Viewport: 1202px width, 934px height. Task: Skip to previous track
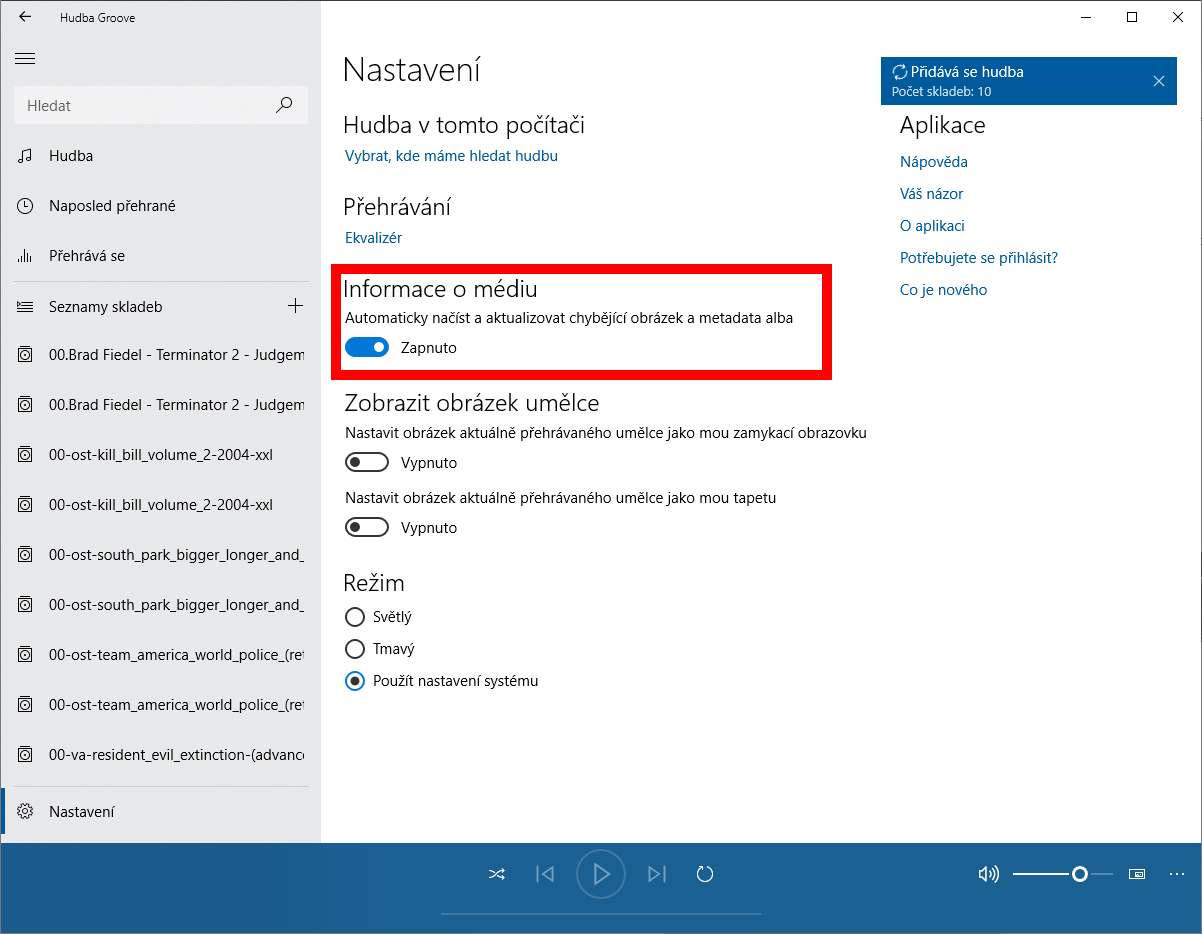[545, 874]
